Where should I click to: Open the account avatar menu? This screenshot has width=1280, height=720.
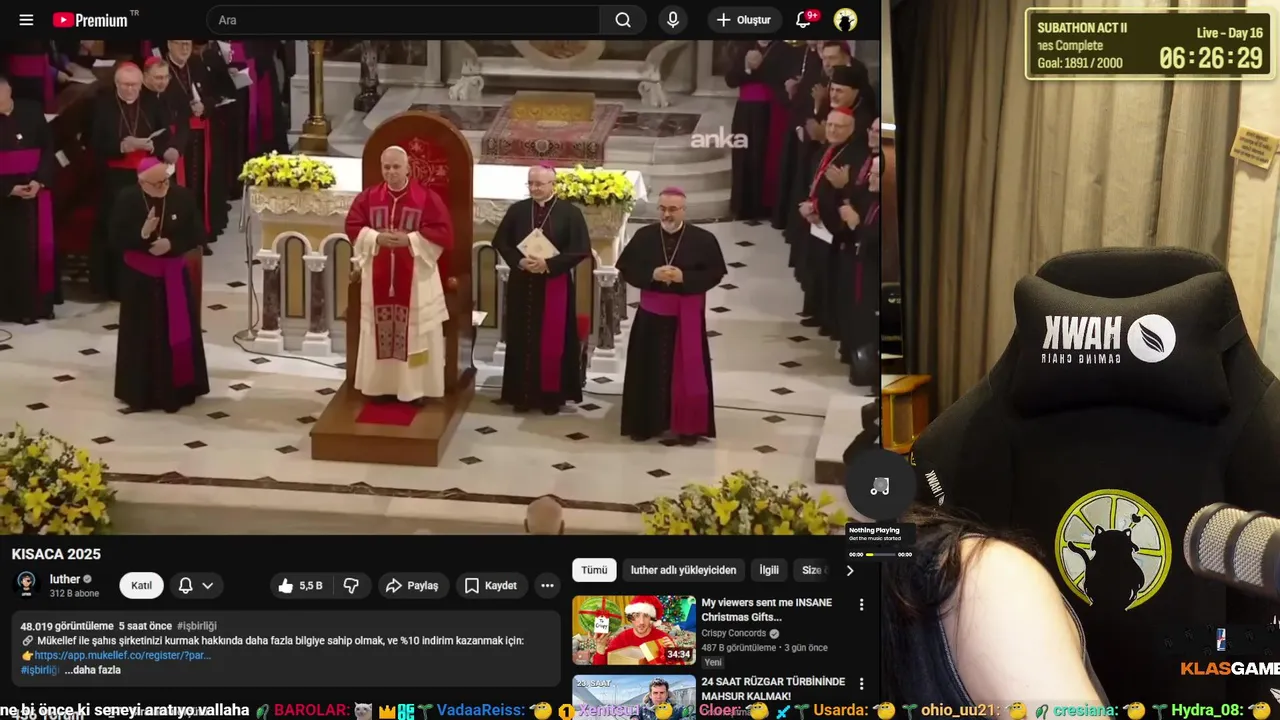tap(845, 20)
